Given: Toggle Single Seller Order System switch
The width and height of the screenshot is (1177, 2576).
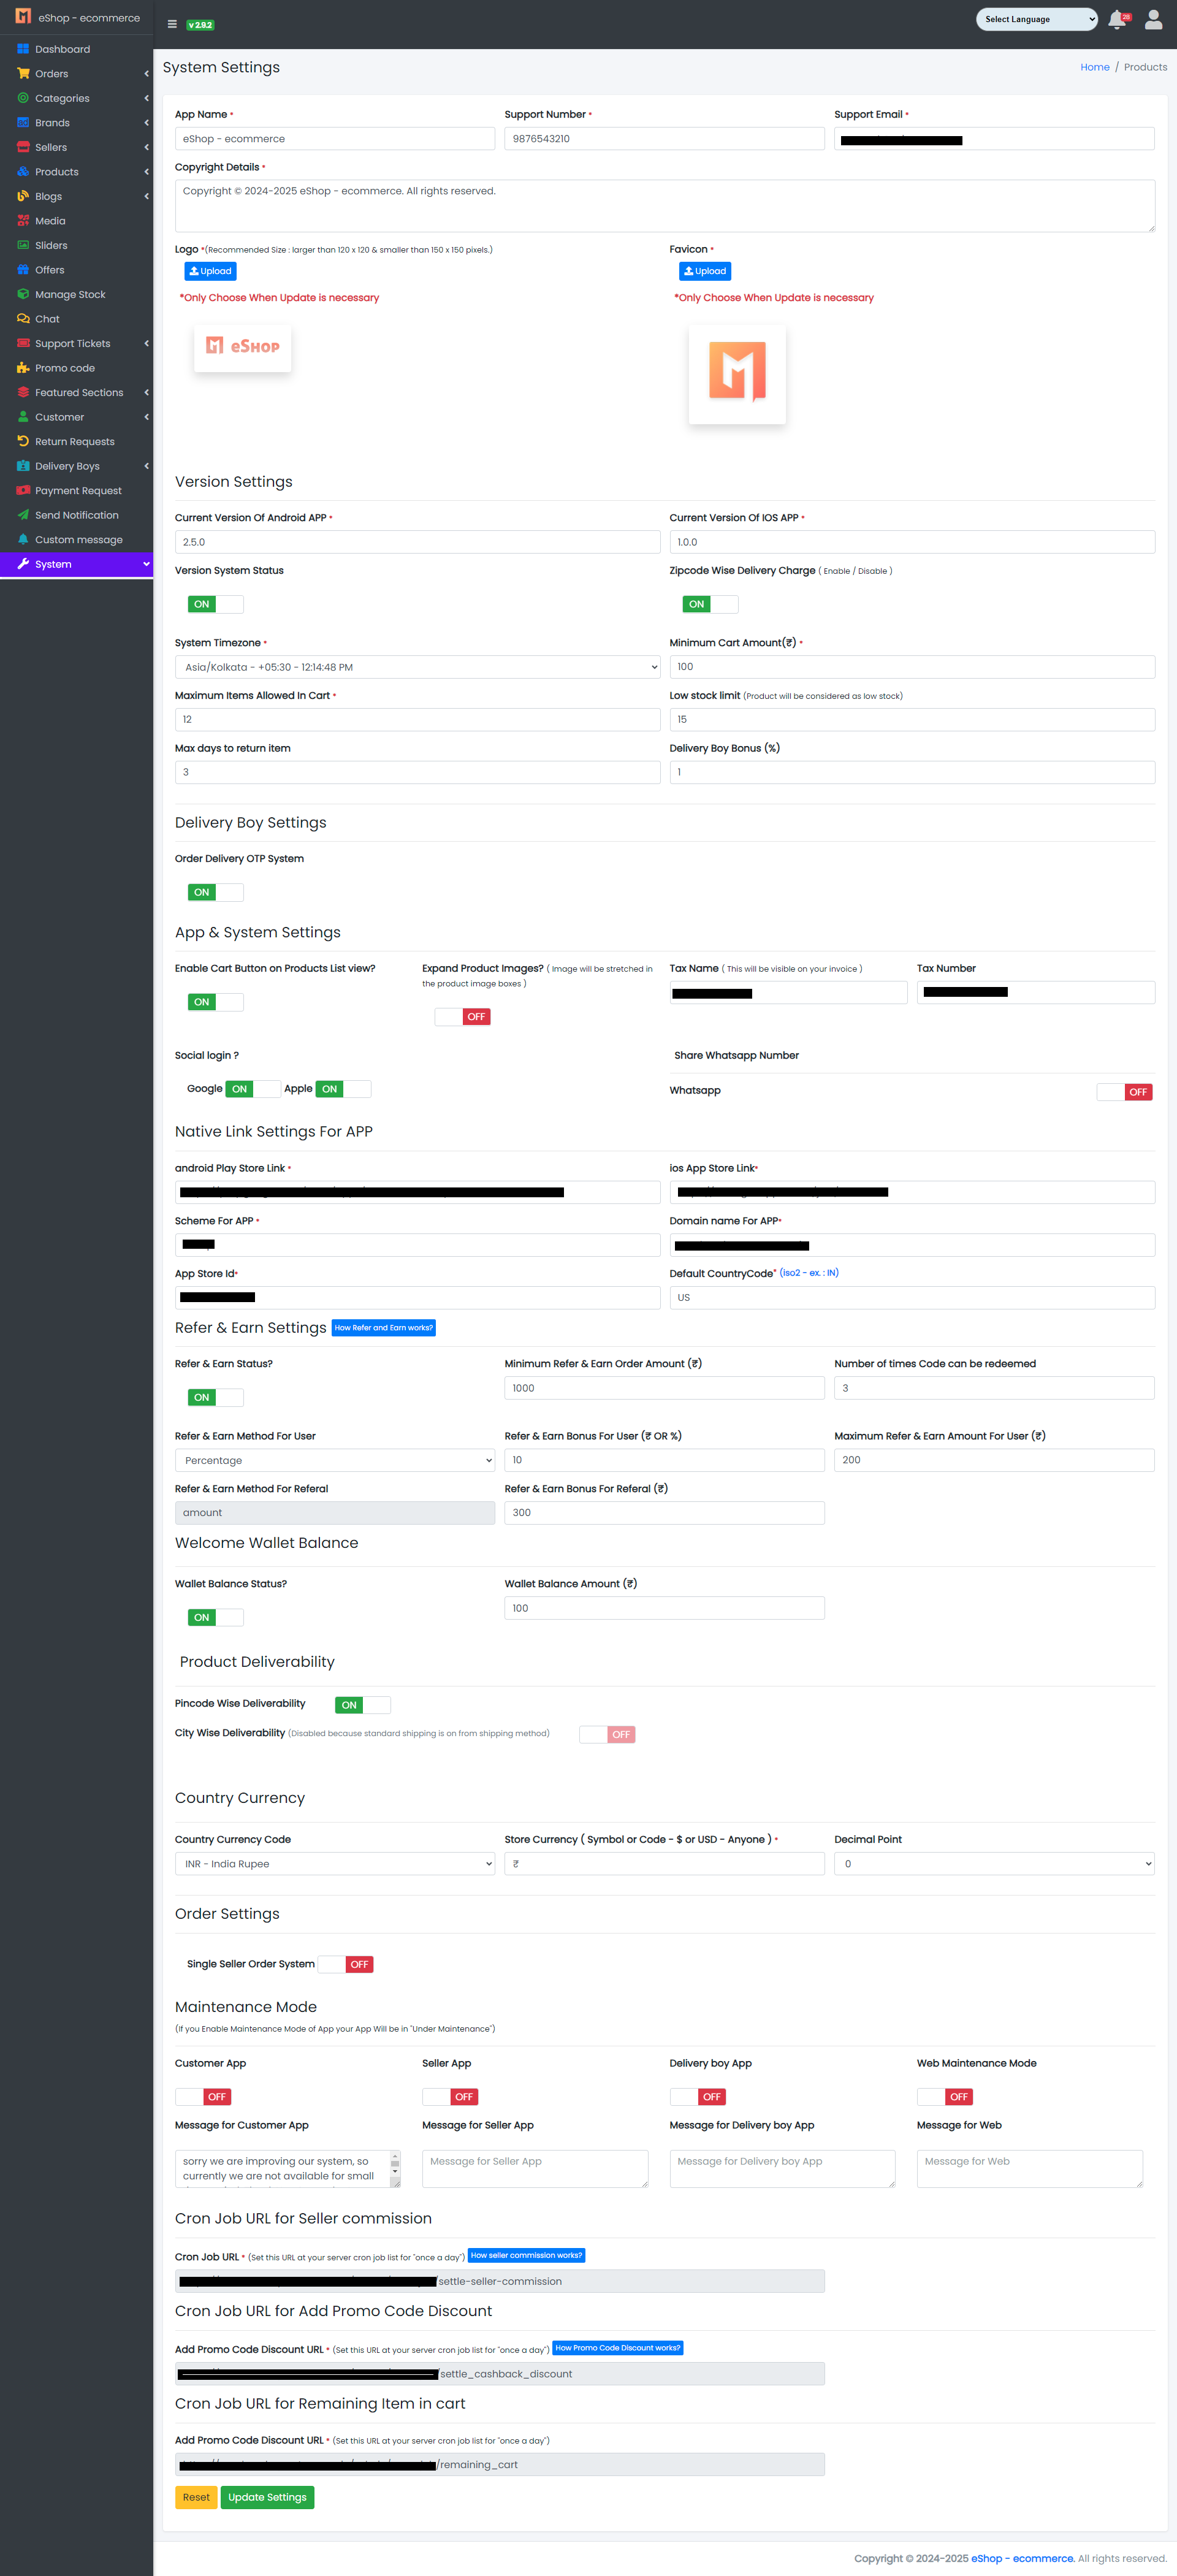Looking at the screenshot, I should (345, 1964).
